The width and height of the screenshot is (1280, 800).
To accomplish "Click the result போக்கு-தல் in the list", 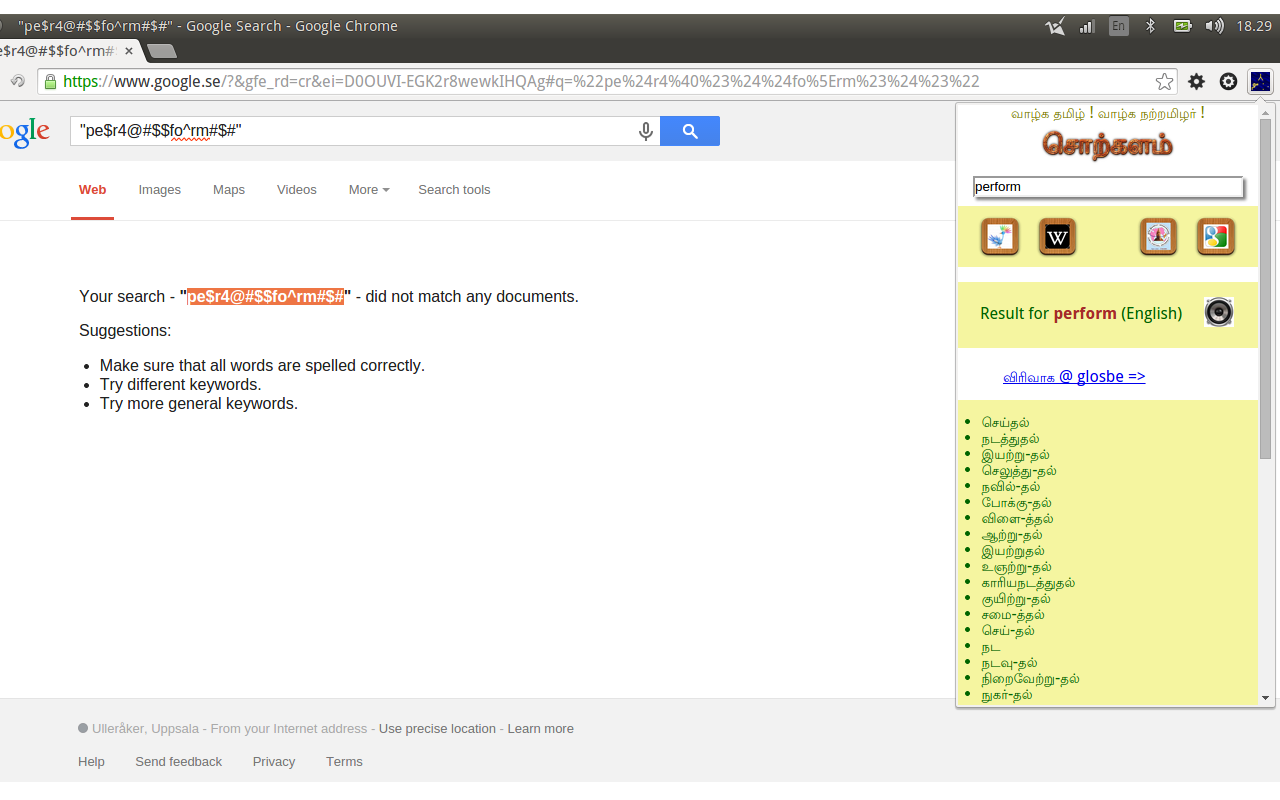I will [1016, 503].
